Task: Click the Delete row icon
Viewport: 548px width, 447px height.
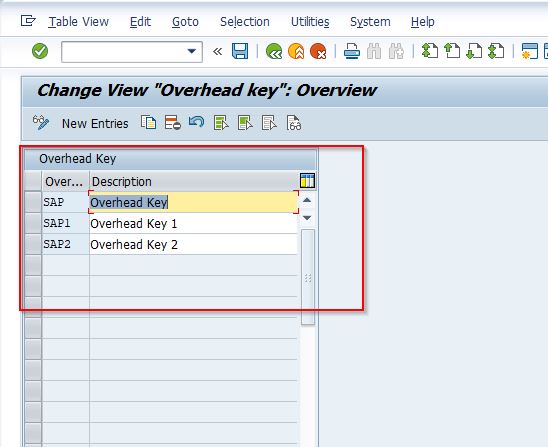Action: 173,123
